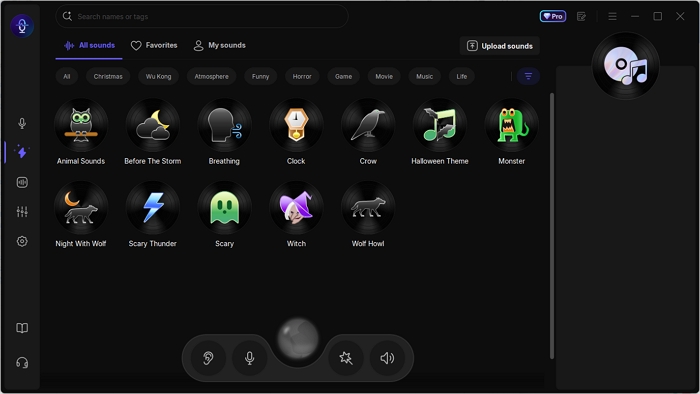Screen dimensions: 700x394
Task: Click the sound list vertical scrollbar
Action: [x=552, y=225]
